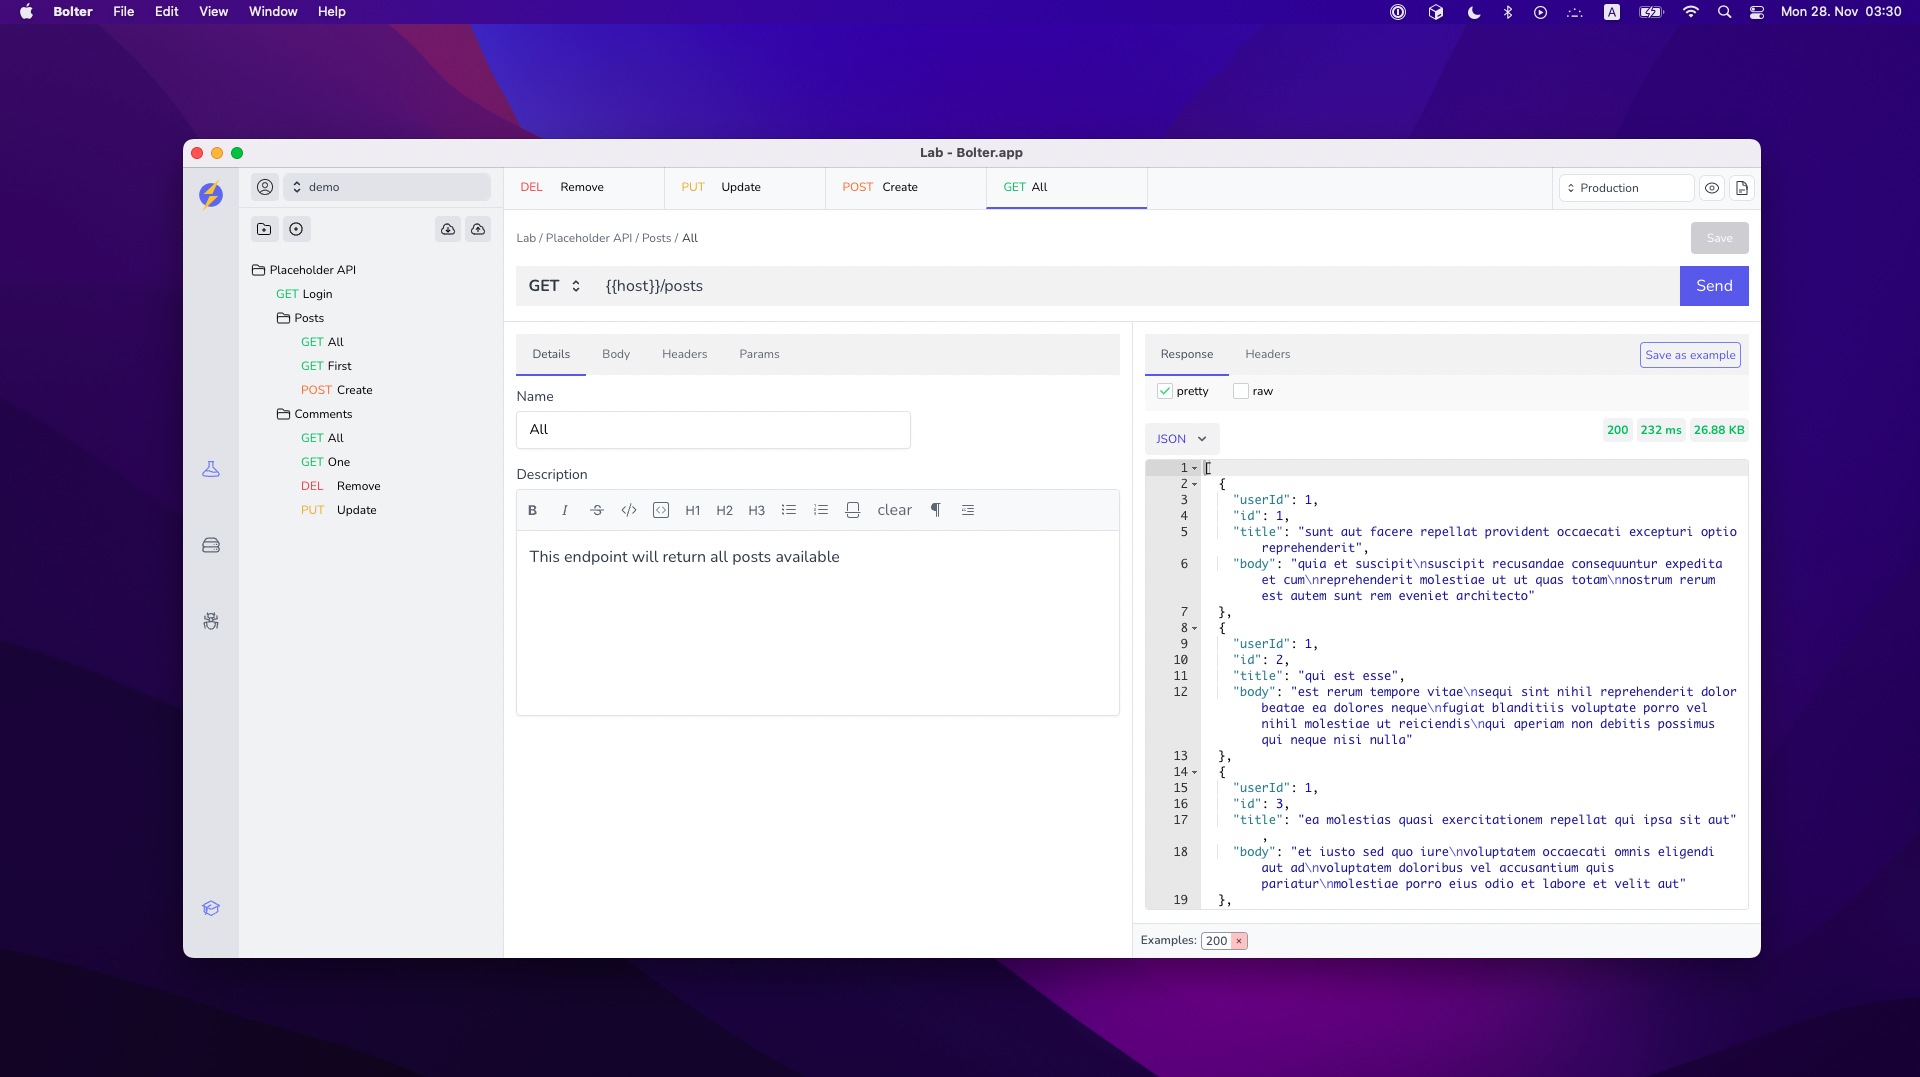Viewport: 1920px width, 1077px height.
Task: Open the request Headers tab
Action: pos(684,354)
